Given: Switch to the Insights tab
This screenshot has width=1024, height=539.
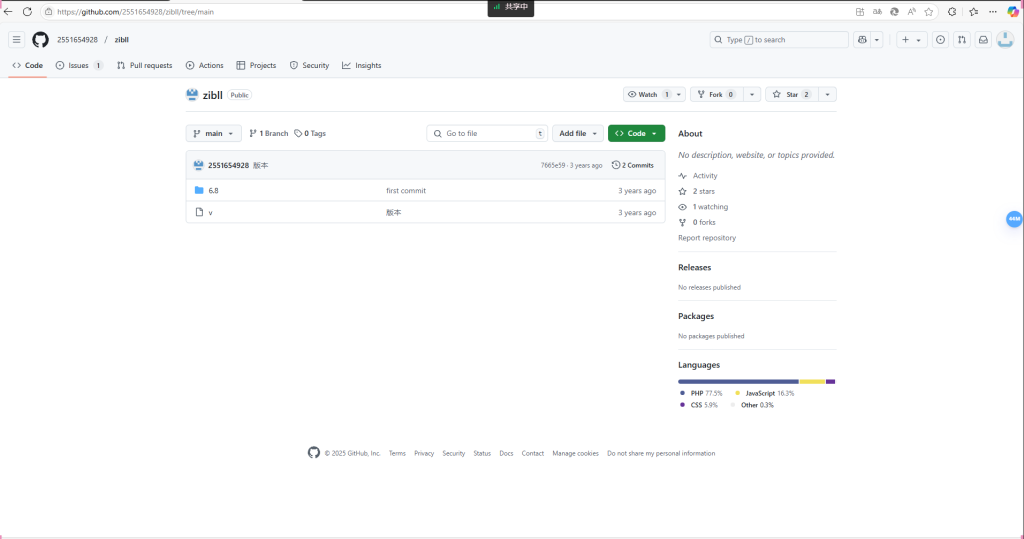Looking at the screenshot, I should (361, 65).
